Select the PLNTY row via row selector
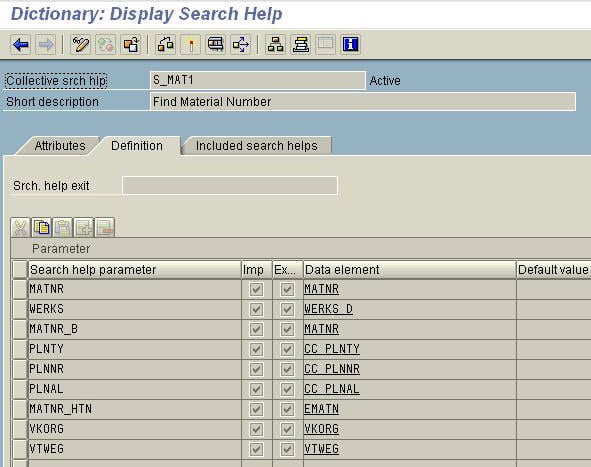This screenshot has height=467, width=591. pyautogui.click(x=20, y=349)
